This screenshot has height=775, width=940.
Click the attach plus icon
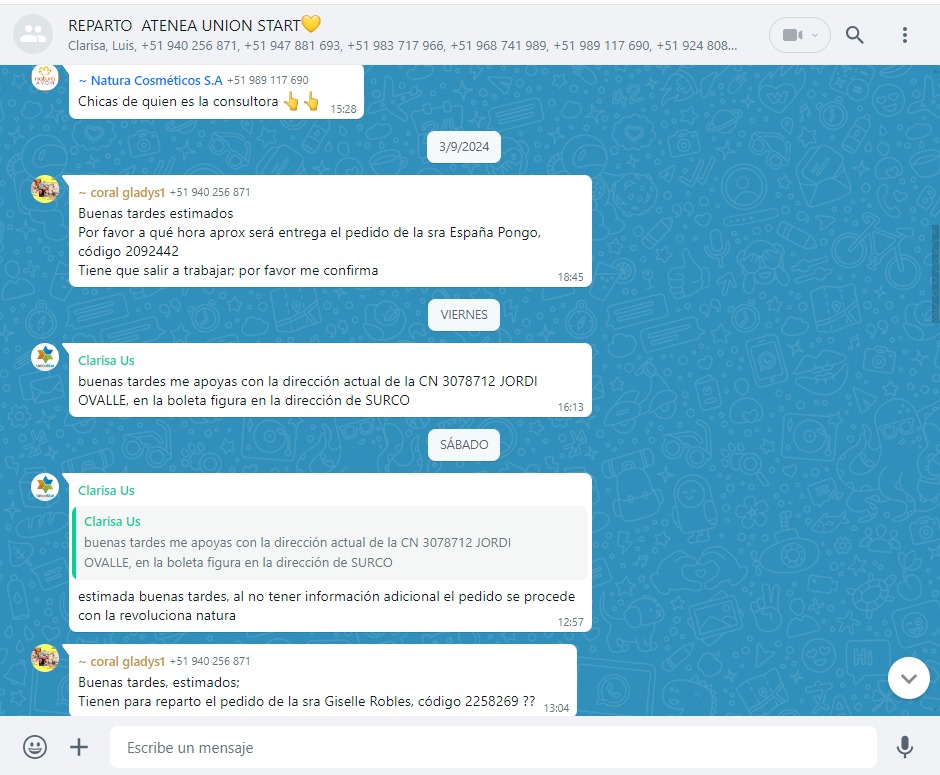pos(79,747)
